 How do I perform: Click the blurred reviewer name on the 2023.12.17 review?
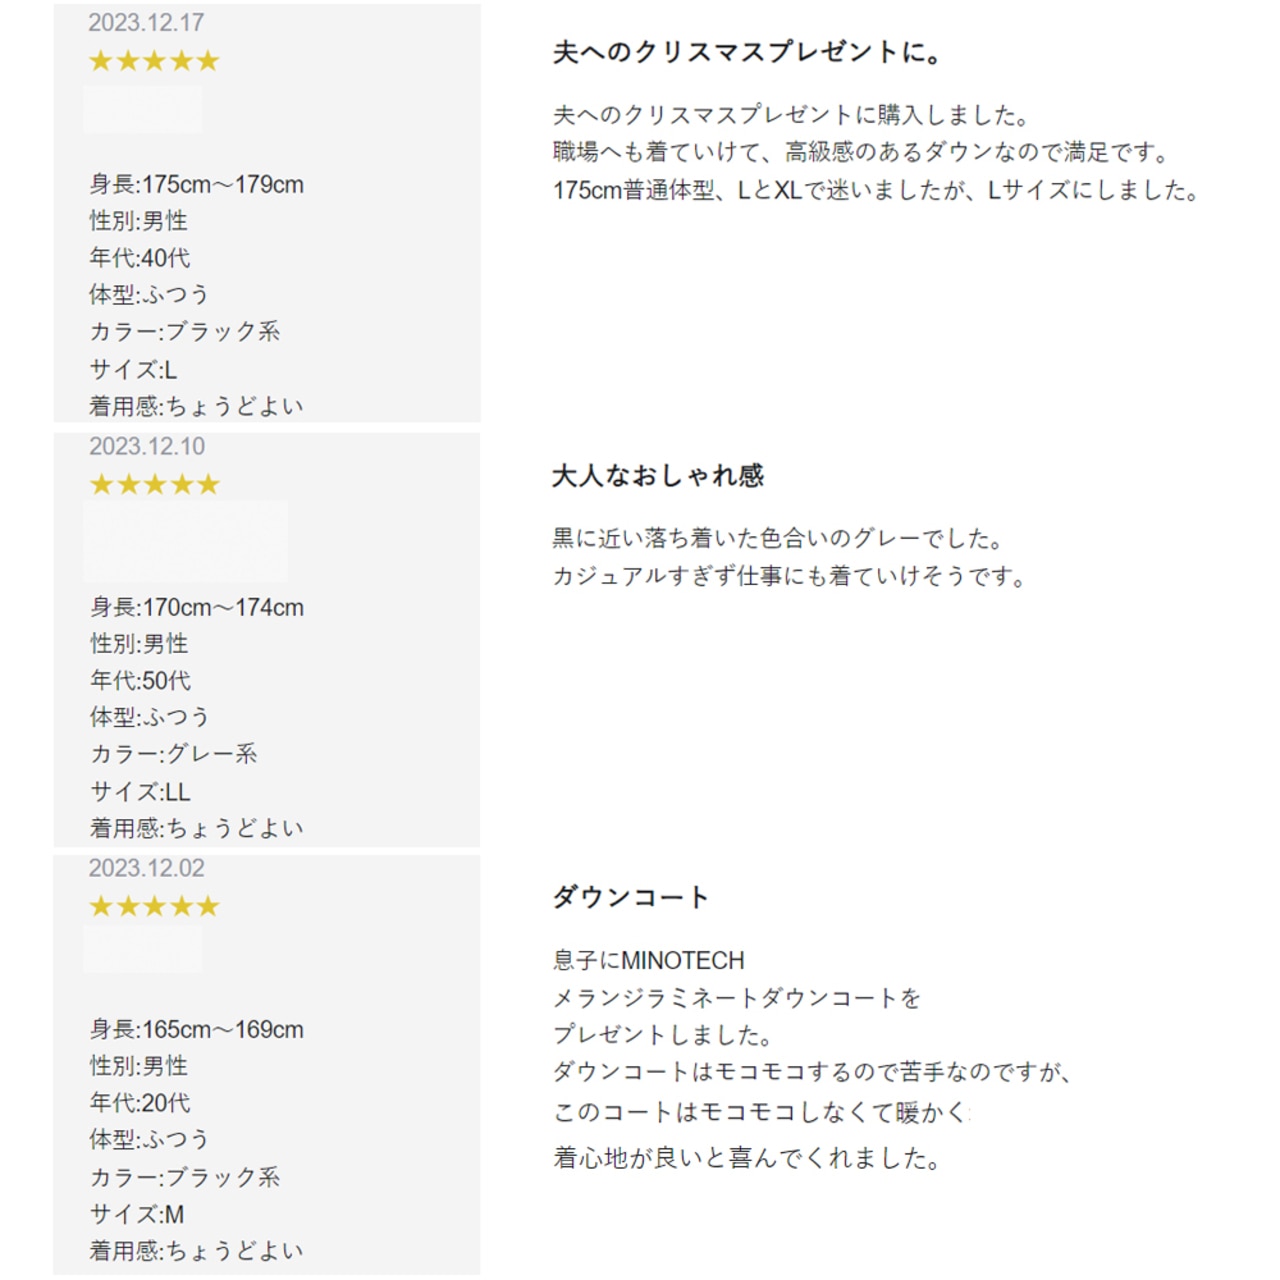tap(143, 109)
